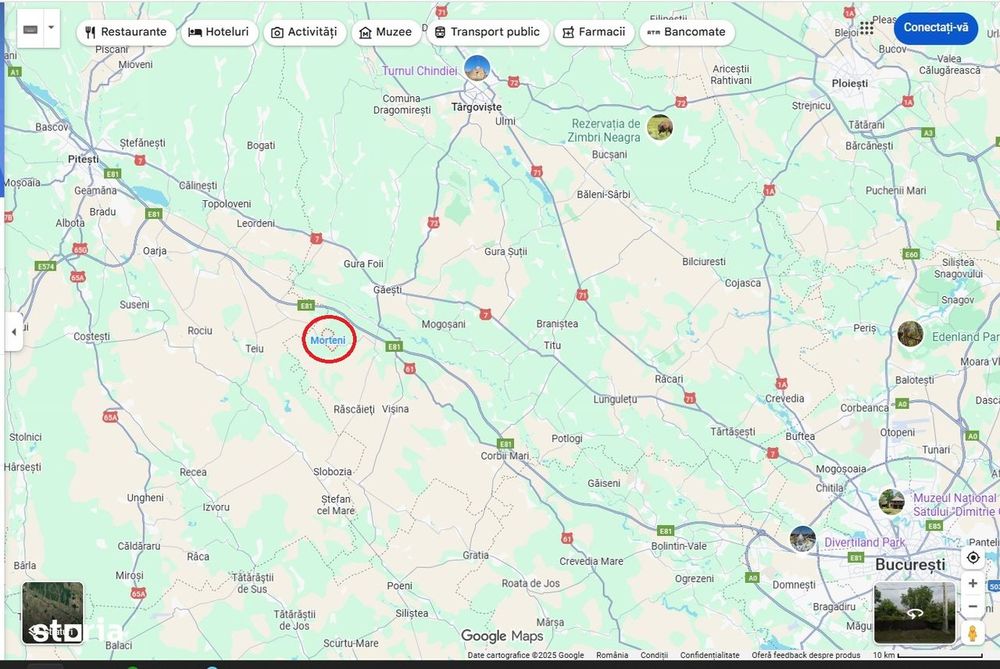Open Rezervația de Zimbri Neagra marker
1000x669 pixels.
[660, 128]
